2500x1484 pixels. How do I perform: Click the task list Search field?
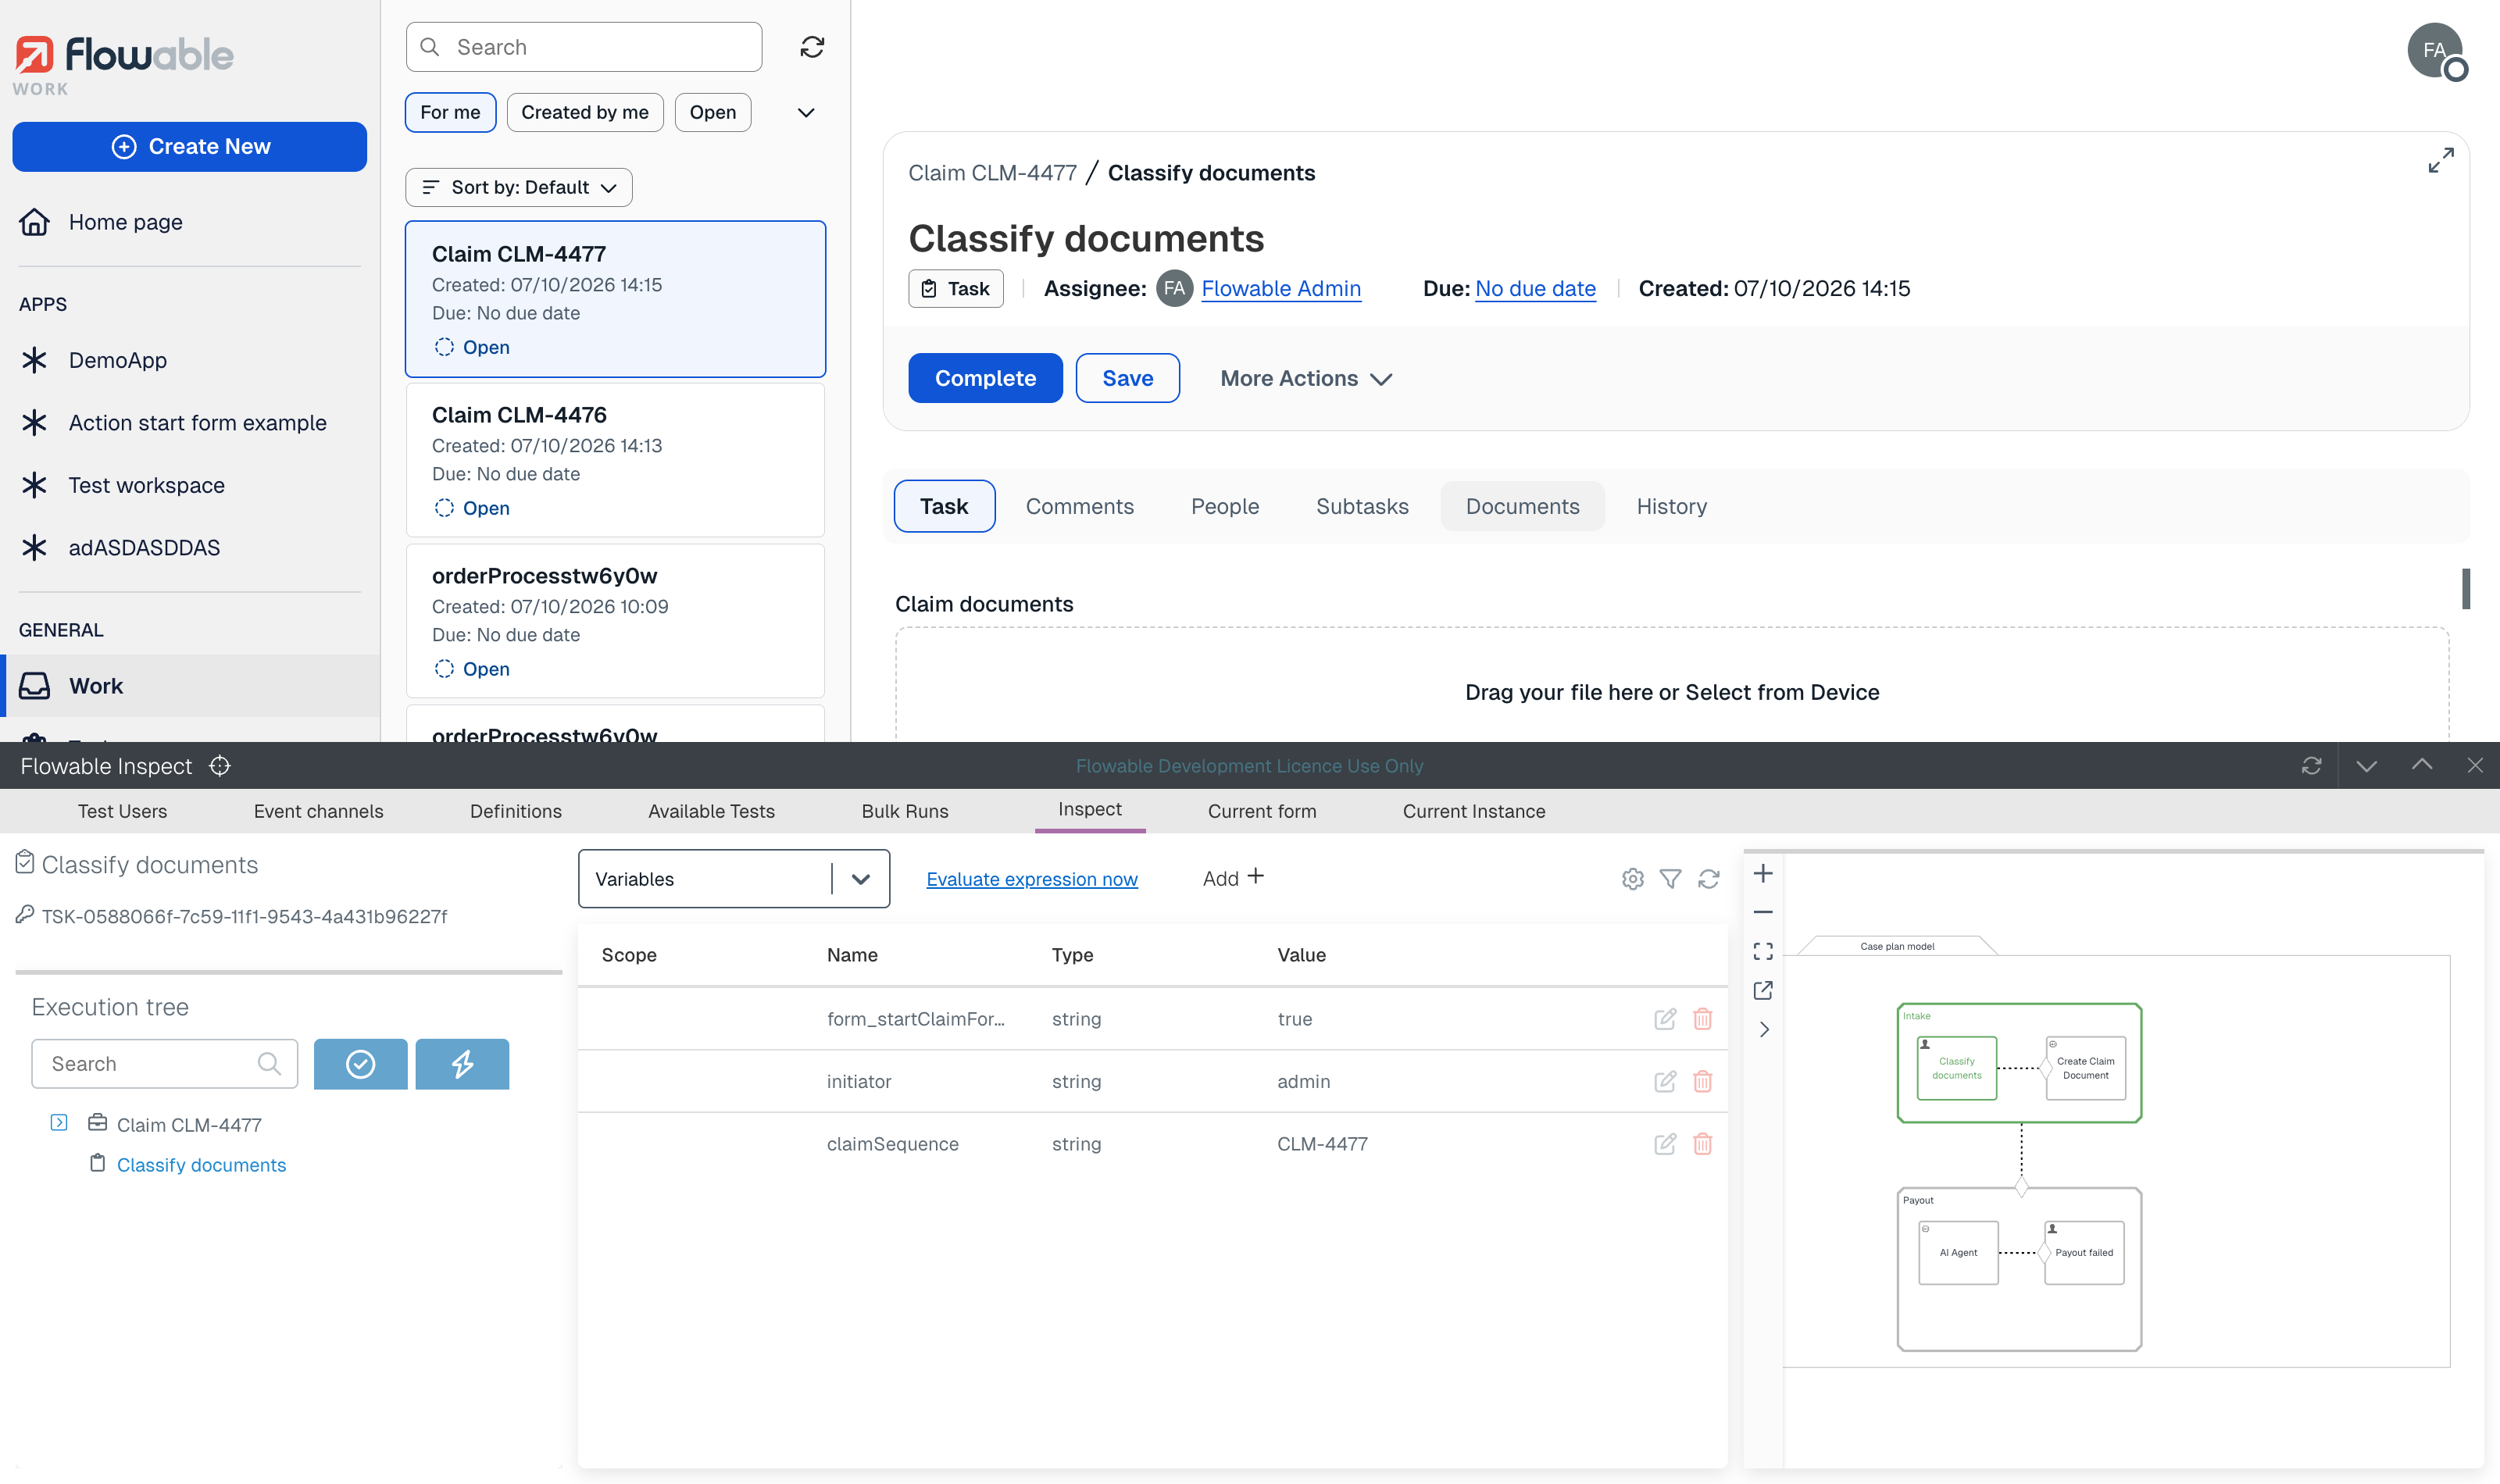584,47
